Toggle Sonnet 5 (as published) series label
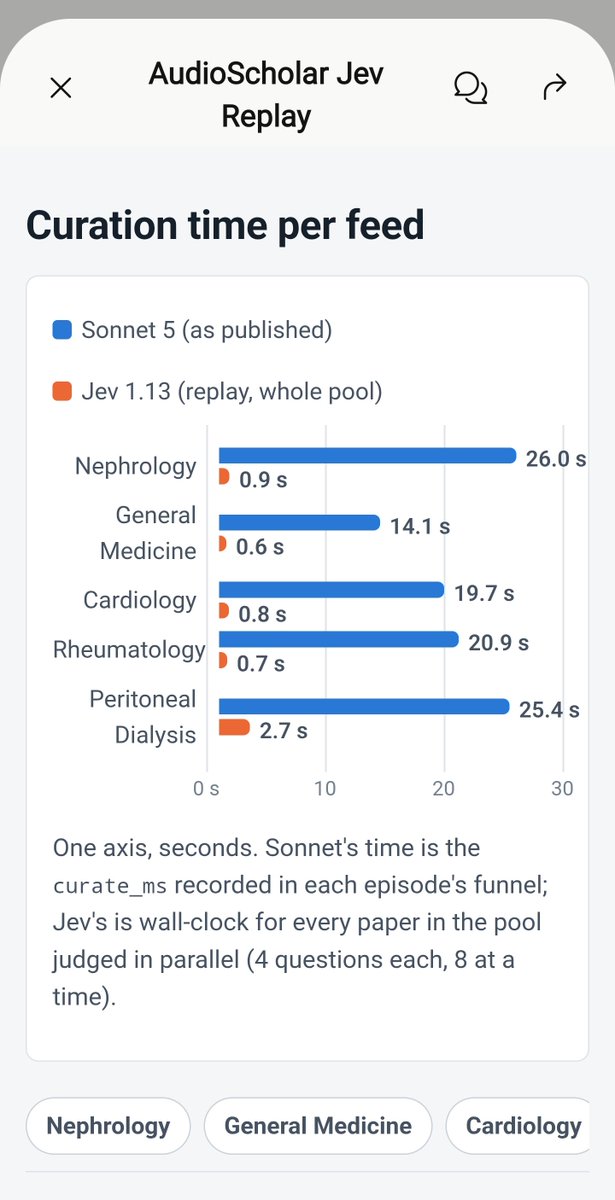 207,330
